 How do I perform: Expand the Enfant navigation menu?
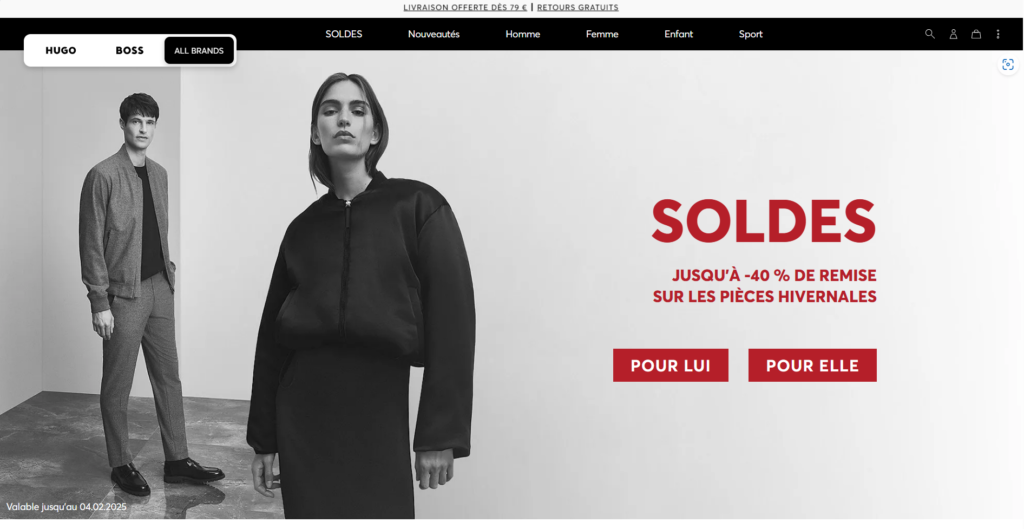(679, 34)
